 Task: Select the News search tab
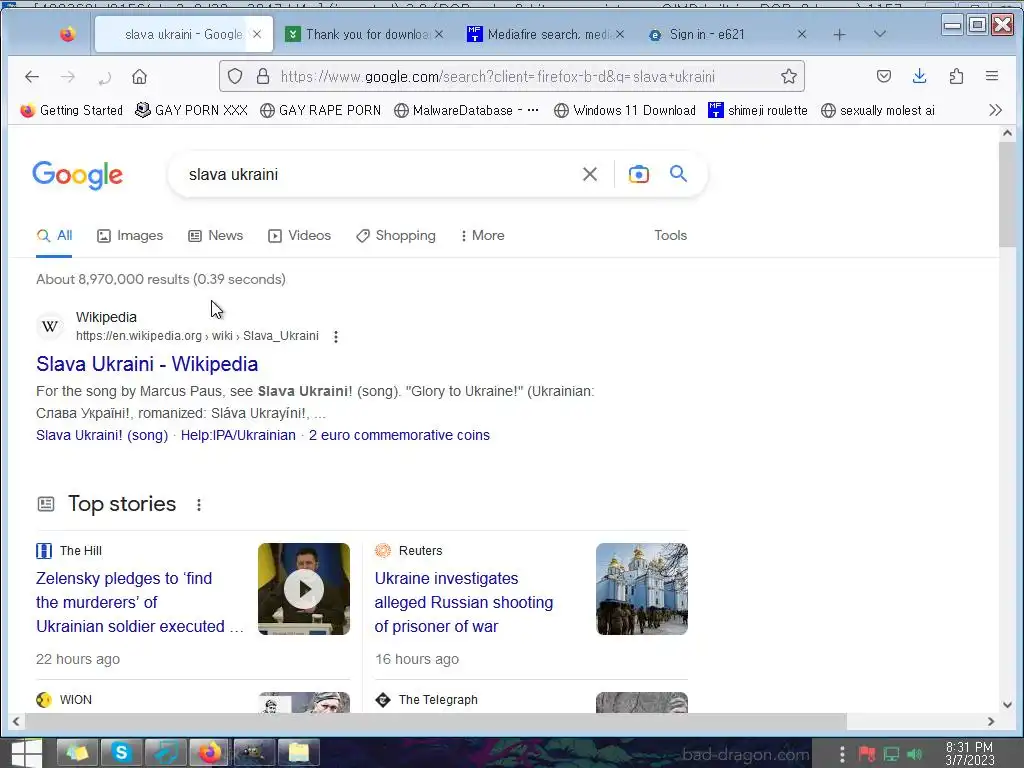coord(216,236)
